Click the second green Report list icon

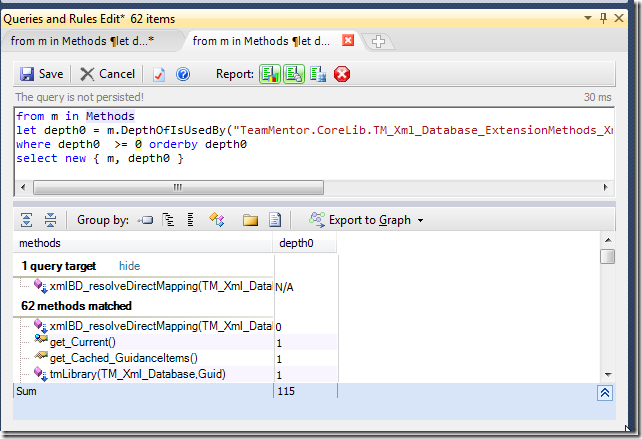294,74
